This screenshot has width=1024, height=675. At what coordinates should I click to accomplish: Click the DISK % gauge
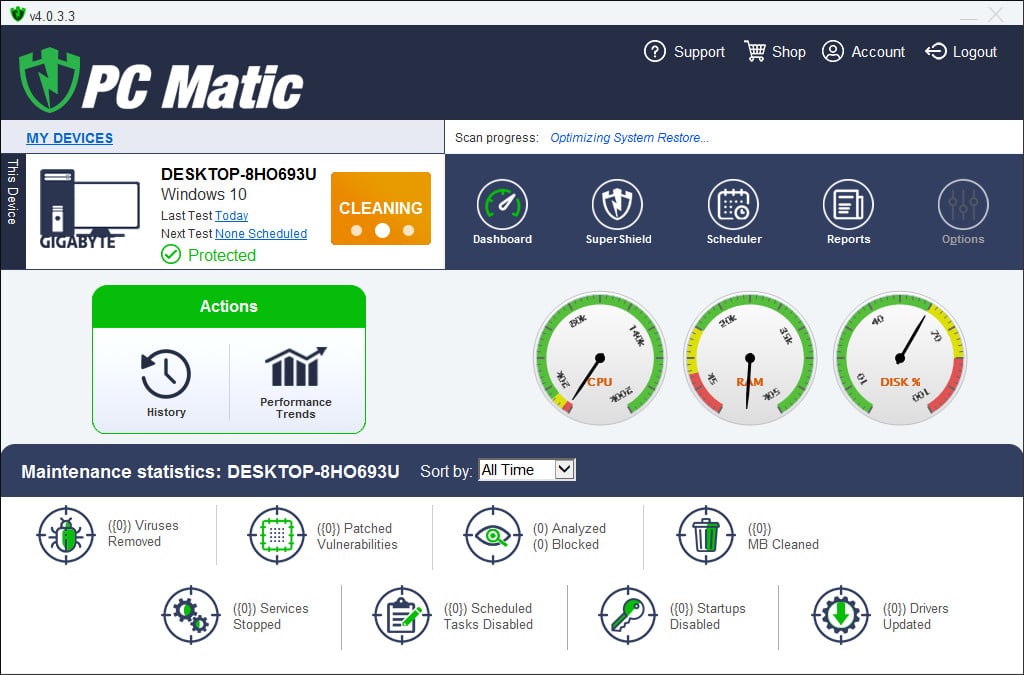click(900, 358)
